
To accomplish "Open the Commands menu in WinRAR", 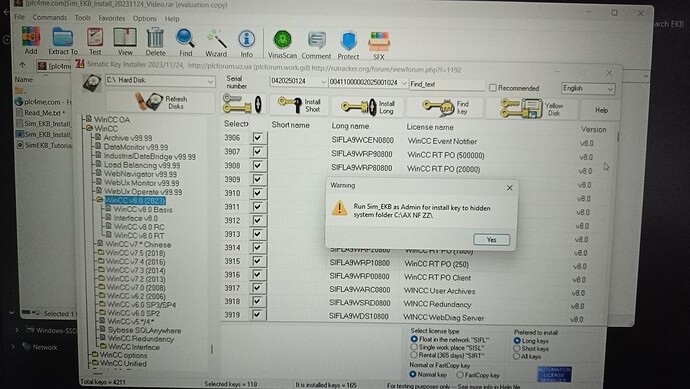I will (50, 17).
